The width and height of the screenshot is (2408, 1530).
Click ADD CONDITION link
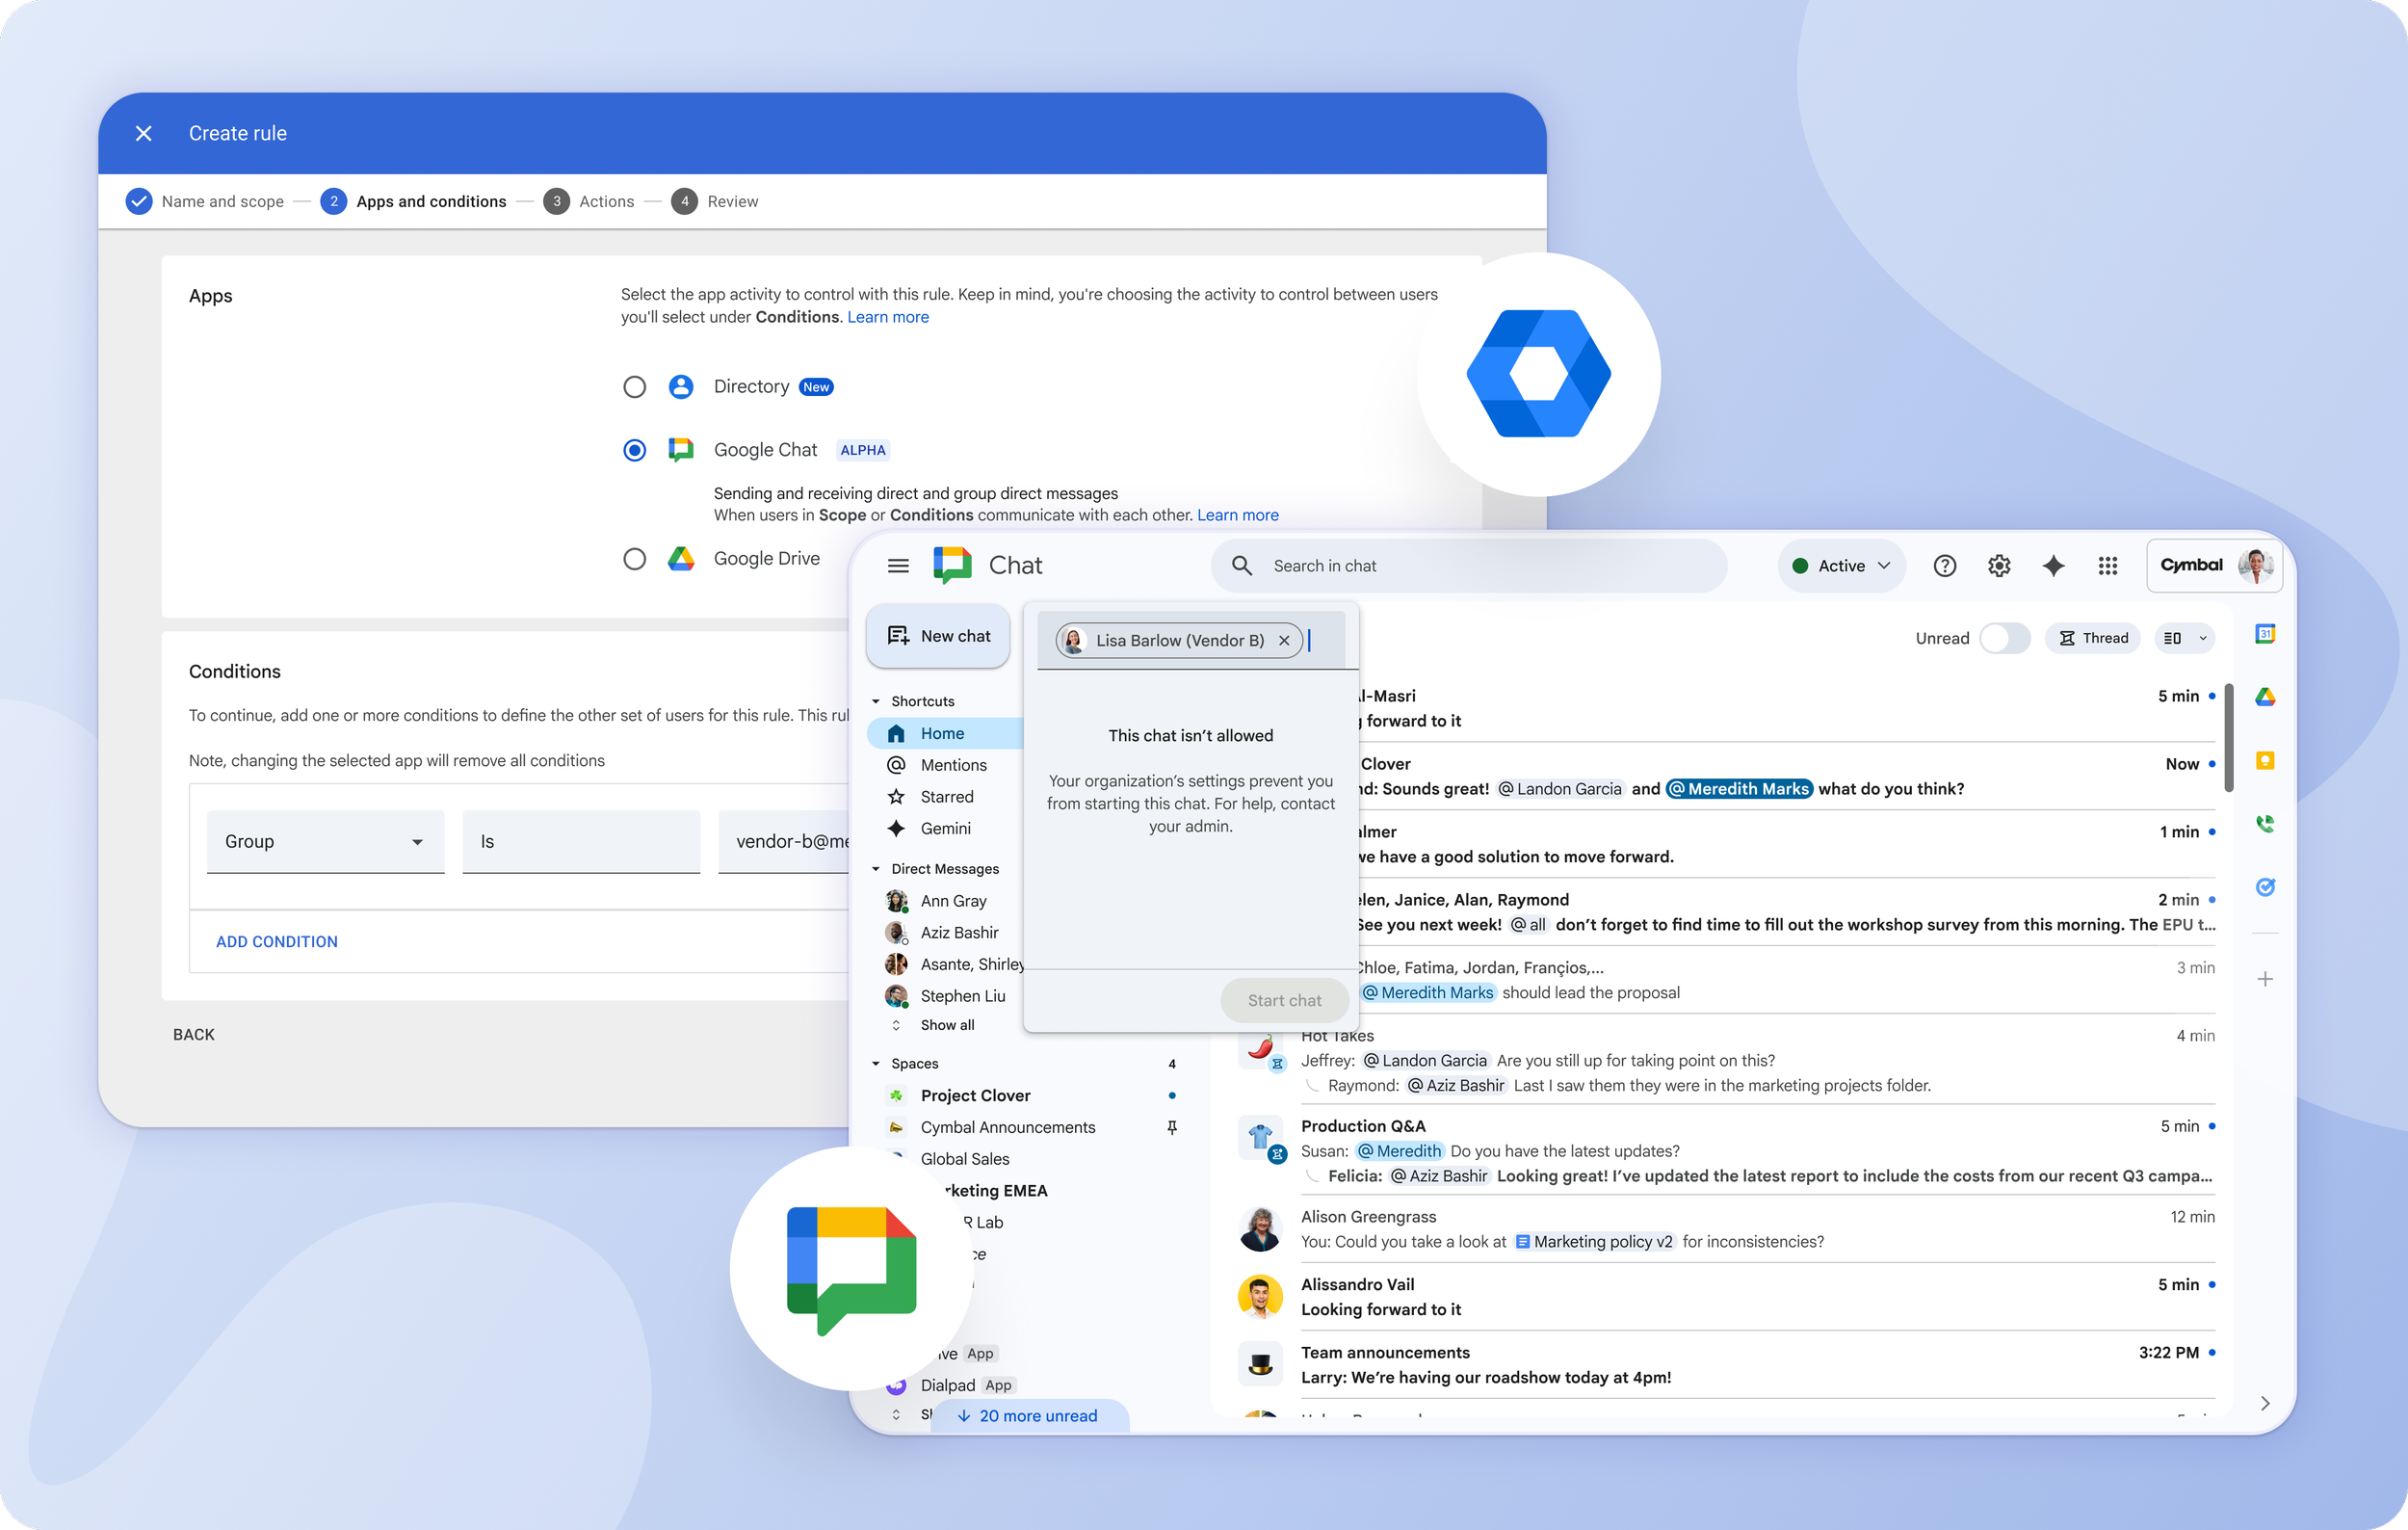(277, 942)
